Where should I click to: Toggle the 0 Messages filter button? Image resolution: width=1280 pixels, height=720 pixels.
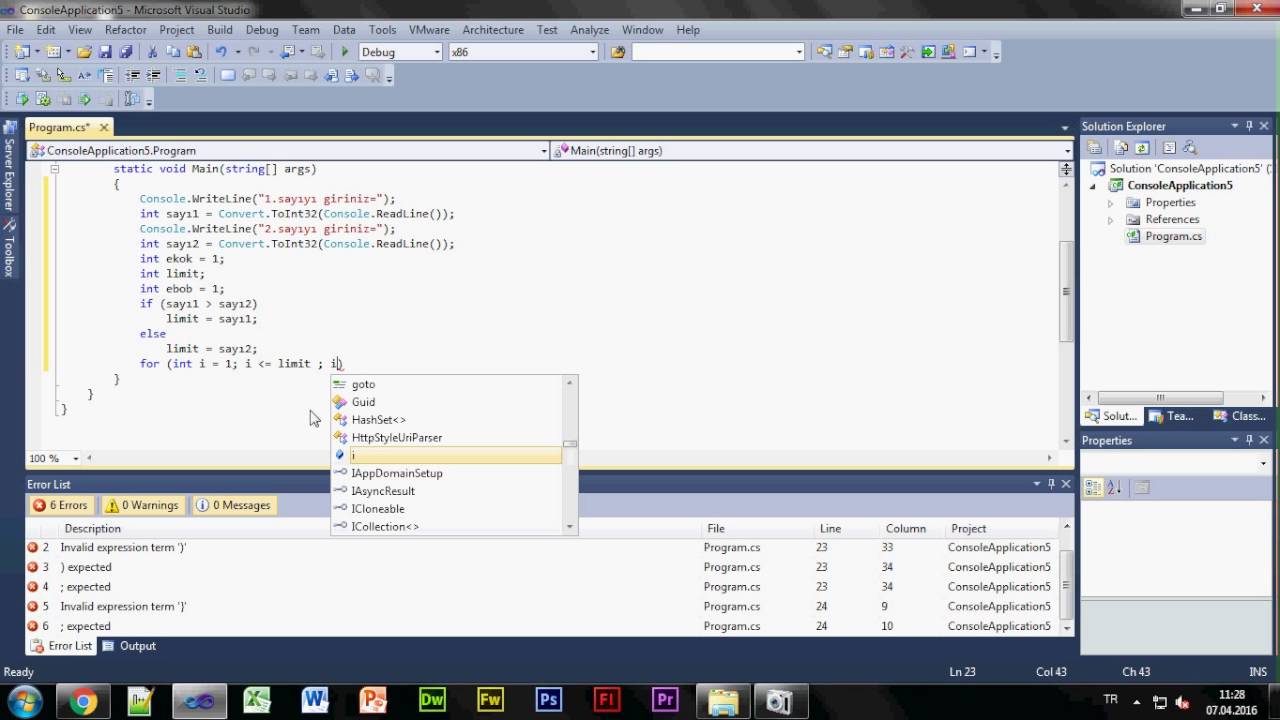click(x=233, y=505)
